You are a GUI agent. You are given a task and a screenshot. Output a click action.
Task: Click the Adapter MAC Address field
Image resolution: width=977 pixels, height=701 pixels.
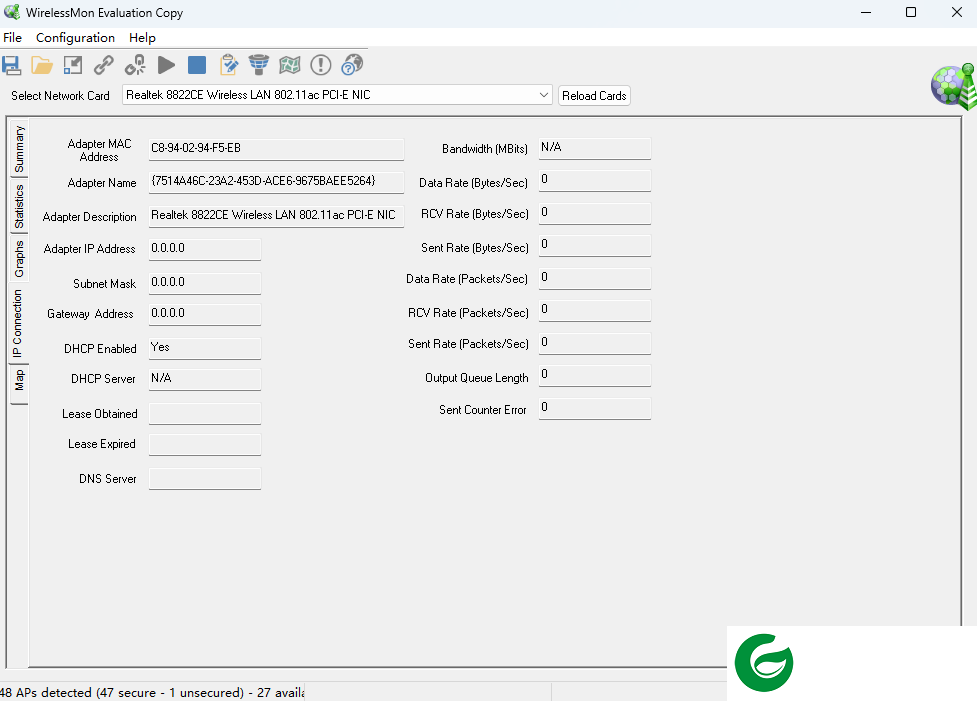point(276,149)
